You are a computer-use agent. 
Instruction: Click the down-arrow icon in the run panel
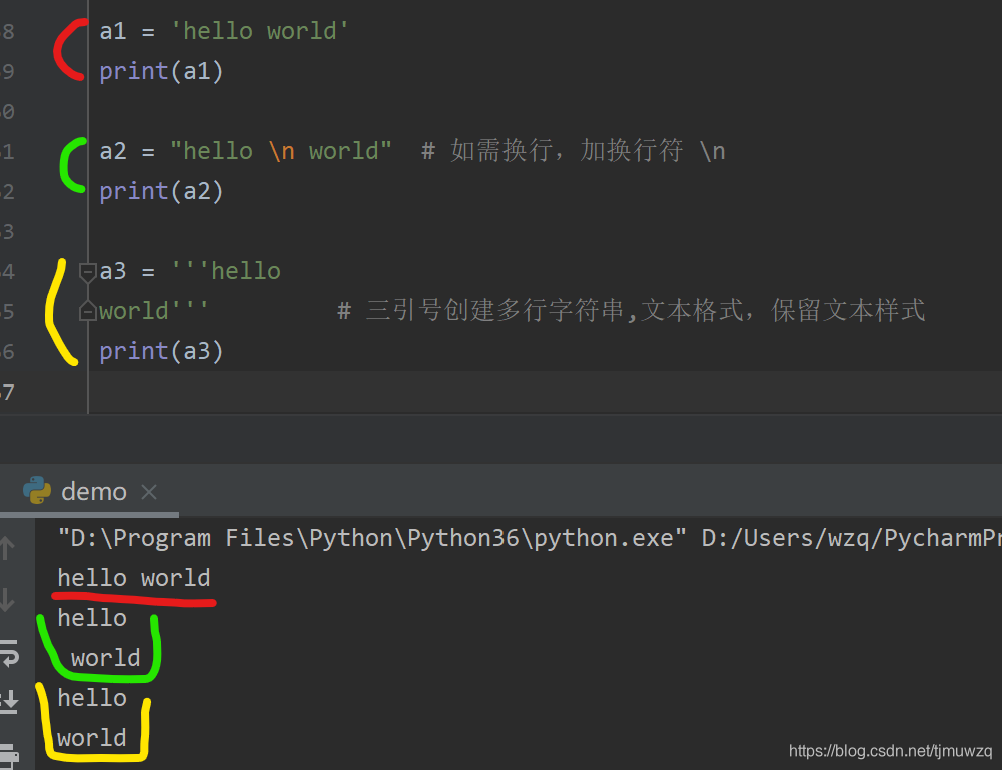[8, 600]
